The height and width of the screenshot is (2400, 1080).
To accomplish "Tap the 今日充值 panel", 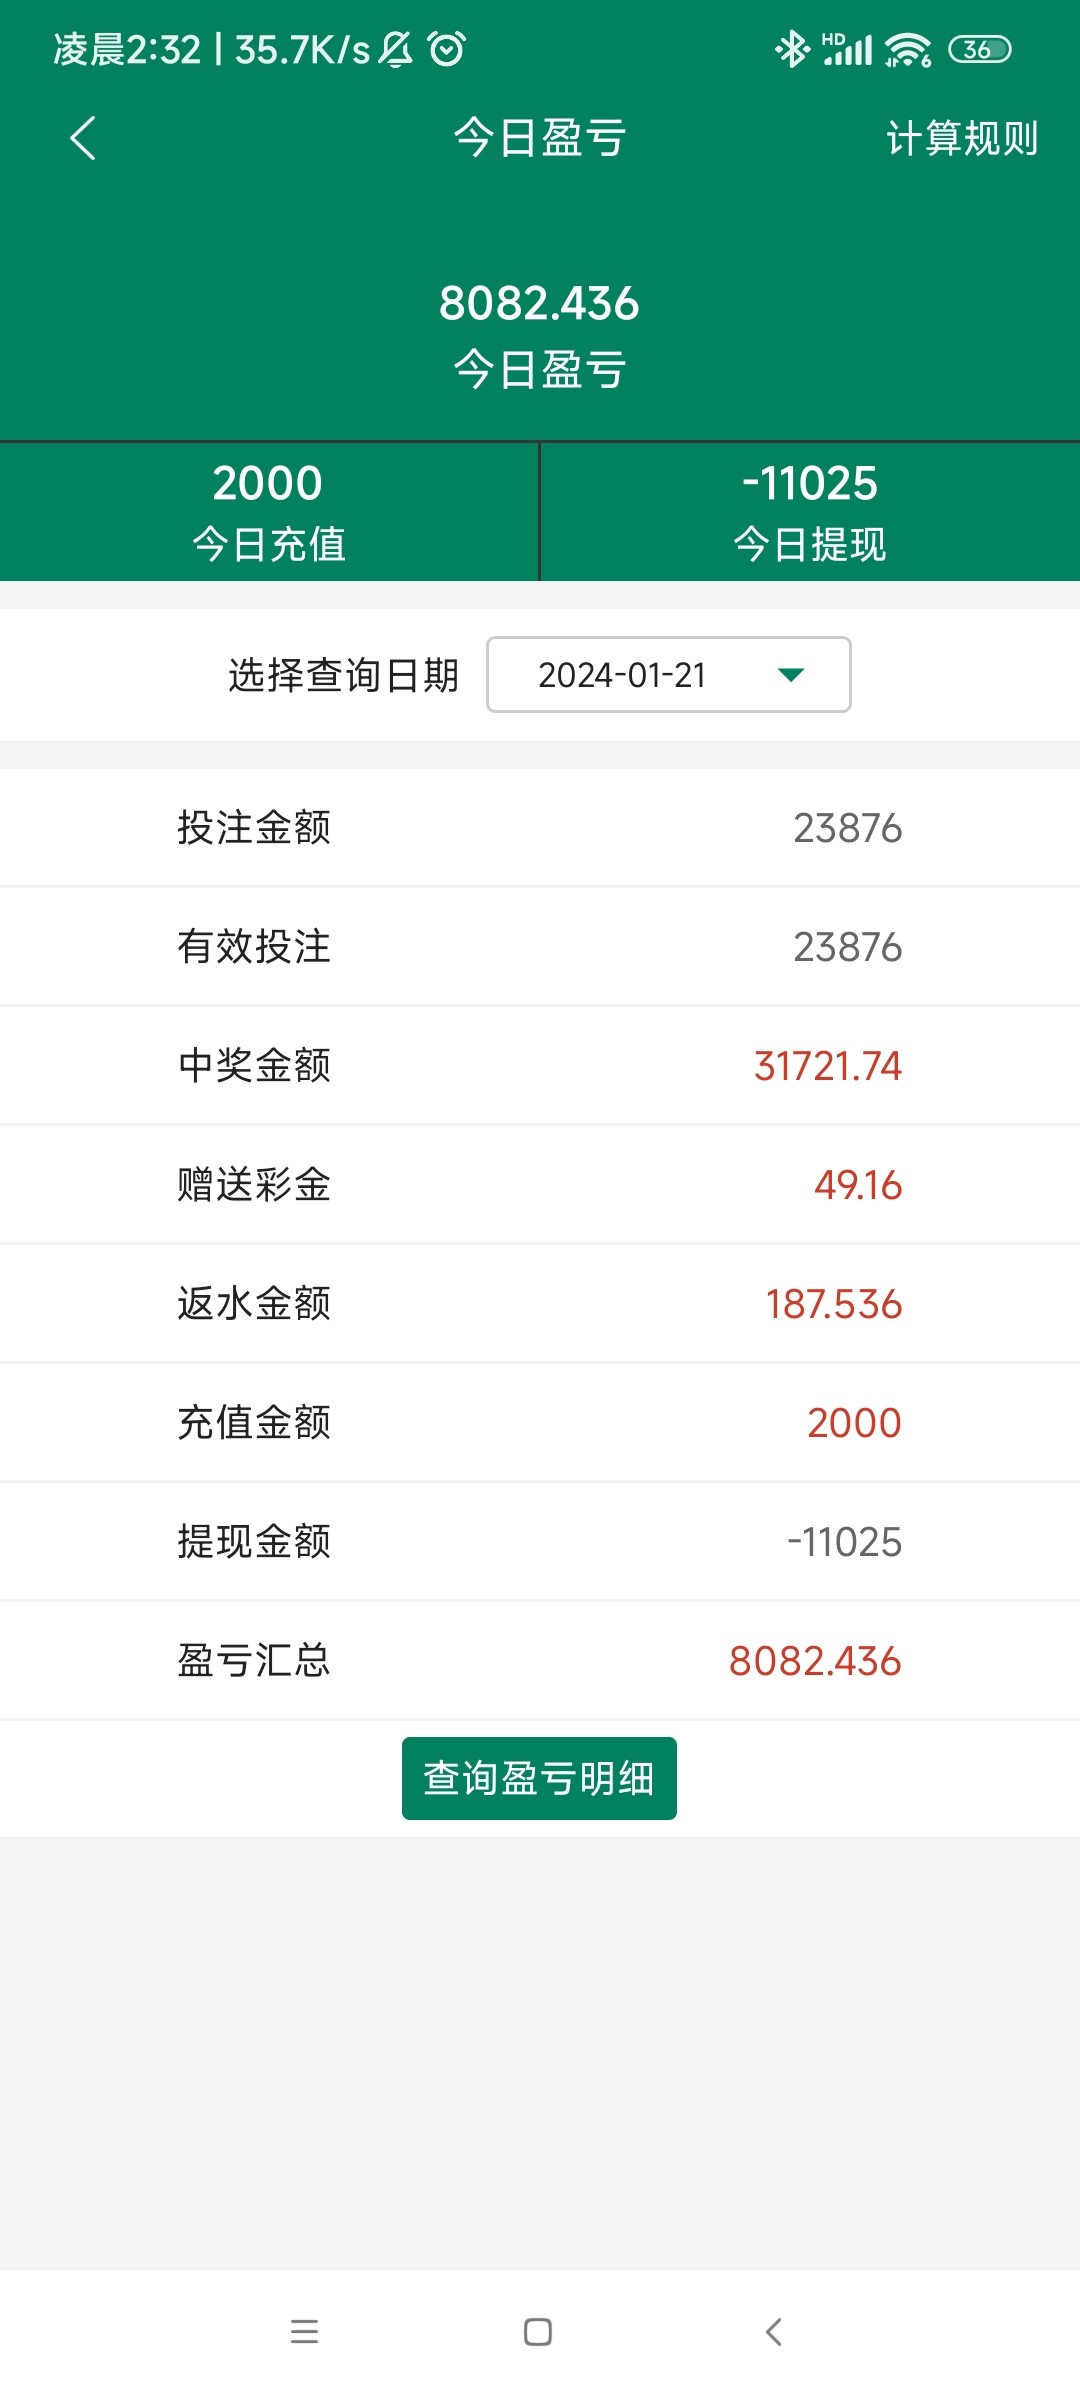I will click(x=269, y=511).
